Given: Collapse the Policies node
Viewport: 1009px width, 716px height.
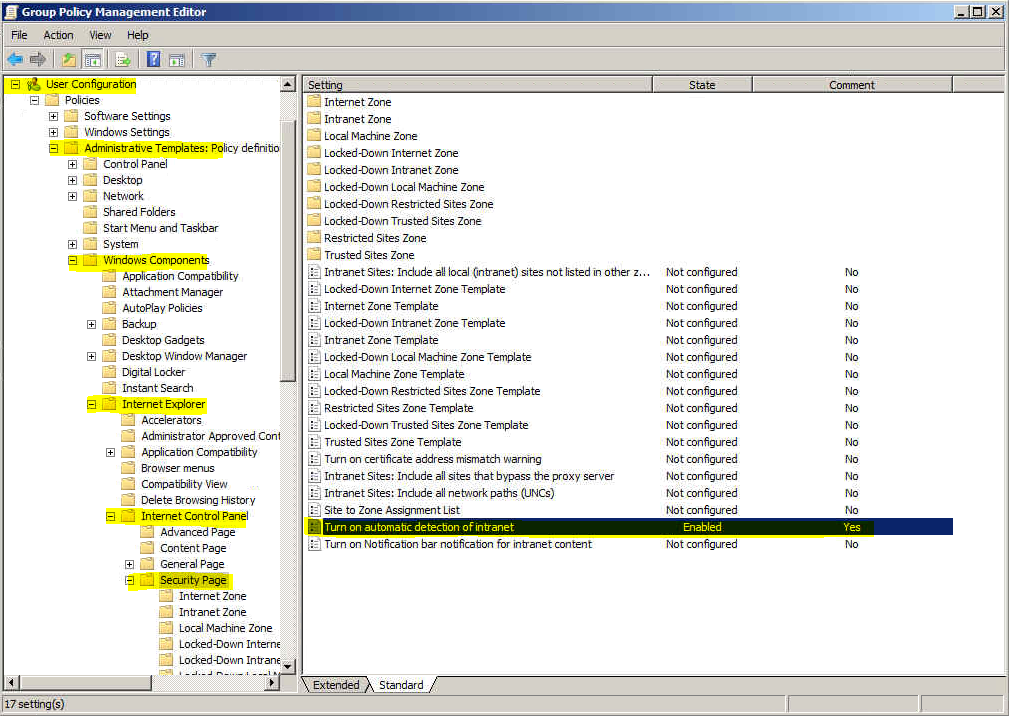Looking at the screenshot, I should (x=35, y=100).
